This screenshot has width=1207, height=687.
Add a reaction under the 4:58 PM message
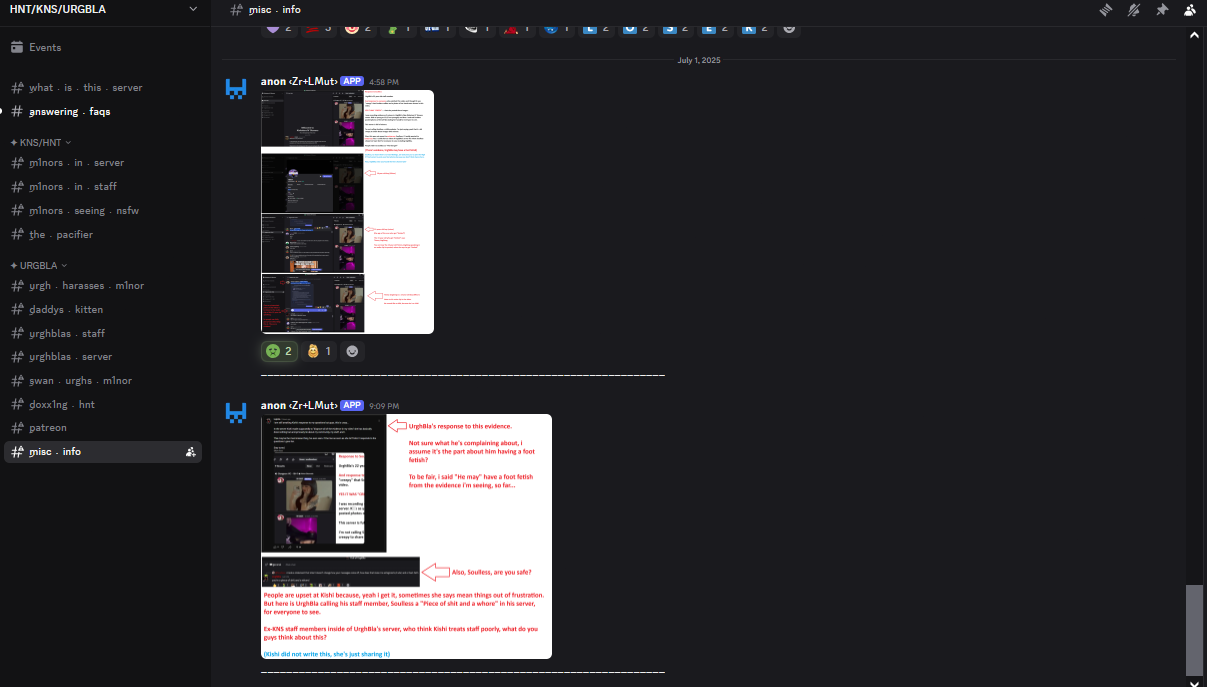[x=352, y=351]
